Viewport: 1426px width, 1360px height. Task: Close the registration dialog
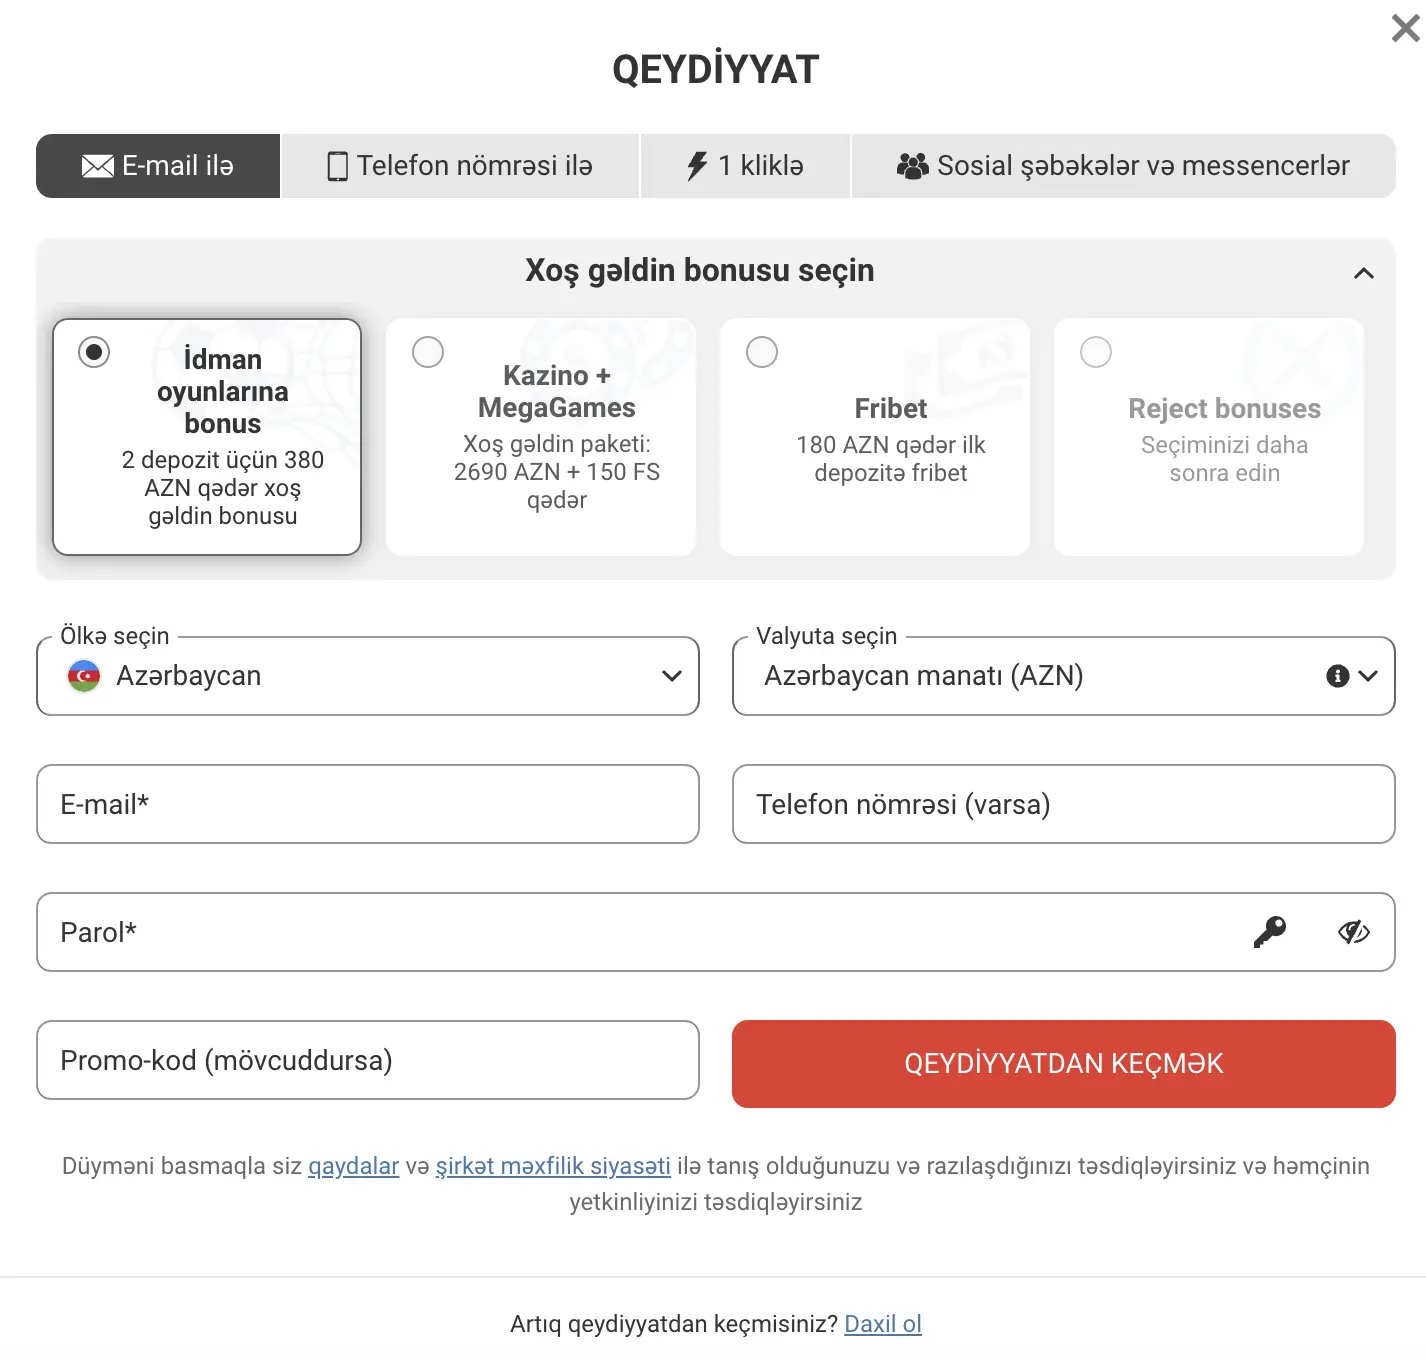tap(1406, 28)
